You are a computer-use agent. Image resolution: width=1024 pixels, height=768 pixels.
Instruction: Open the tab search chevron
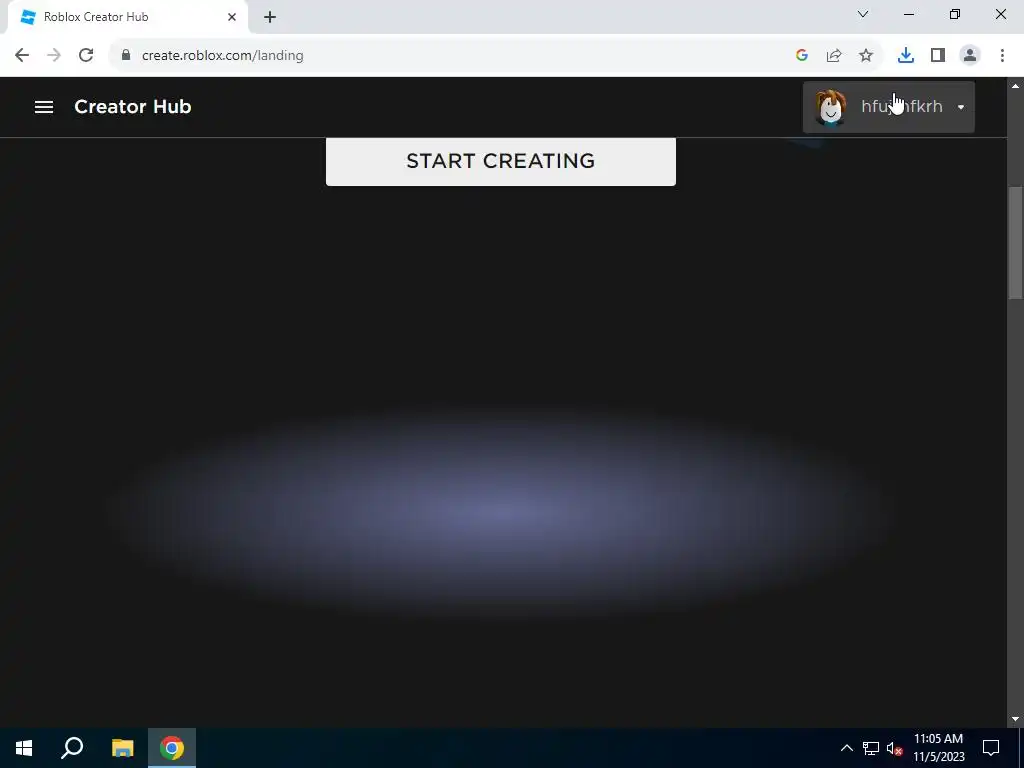pyautogui.click(x=863, y=14)
